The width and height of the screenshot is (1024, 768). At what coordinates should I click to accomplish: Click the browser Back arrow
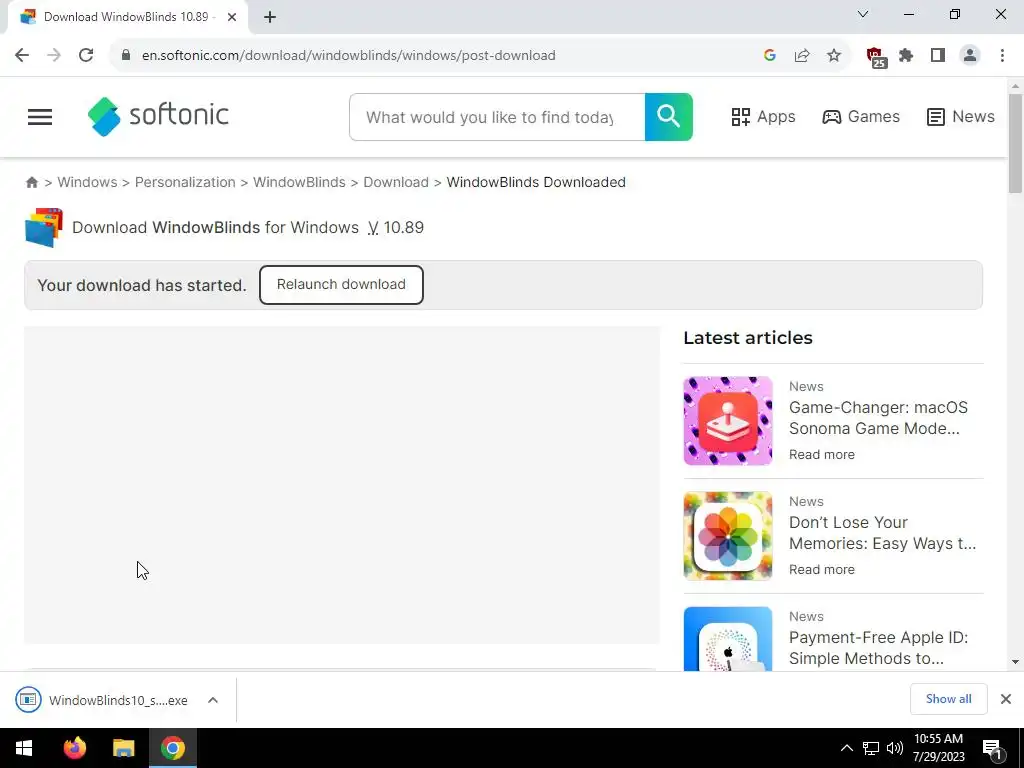[22, 56]
